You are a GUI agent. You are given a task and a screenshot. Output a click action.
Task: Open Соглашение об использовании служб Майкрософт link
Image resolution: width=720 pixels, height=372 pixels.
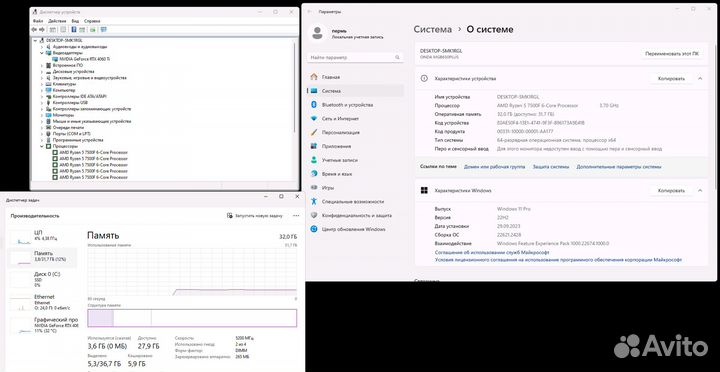point(492,253)
